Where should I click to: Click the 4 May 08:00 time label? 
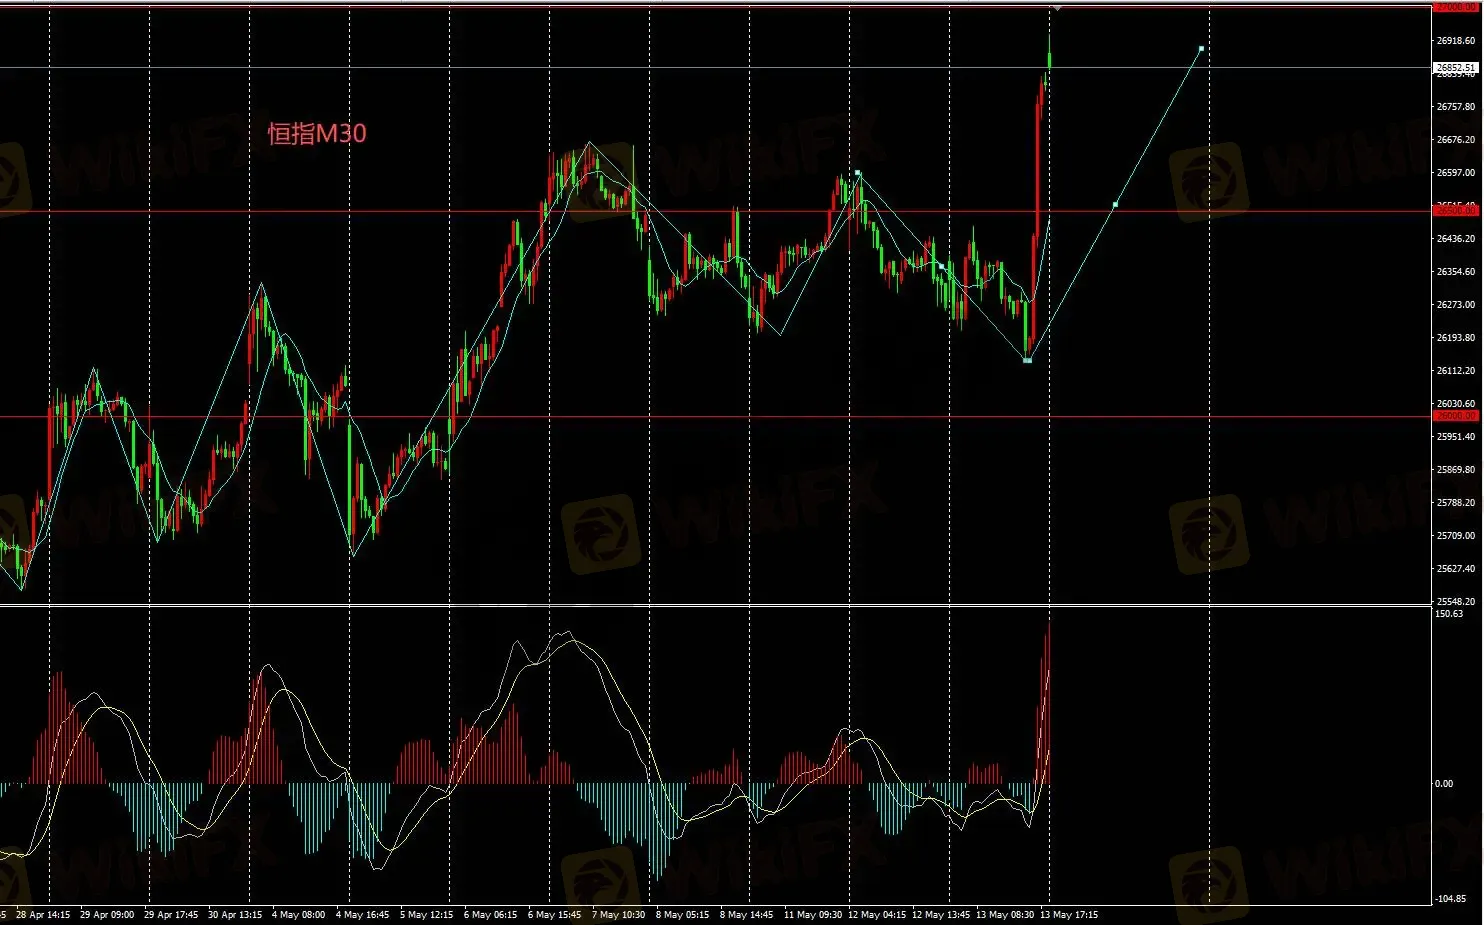298,915
